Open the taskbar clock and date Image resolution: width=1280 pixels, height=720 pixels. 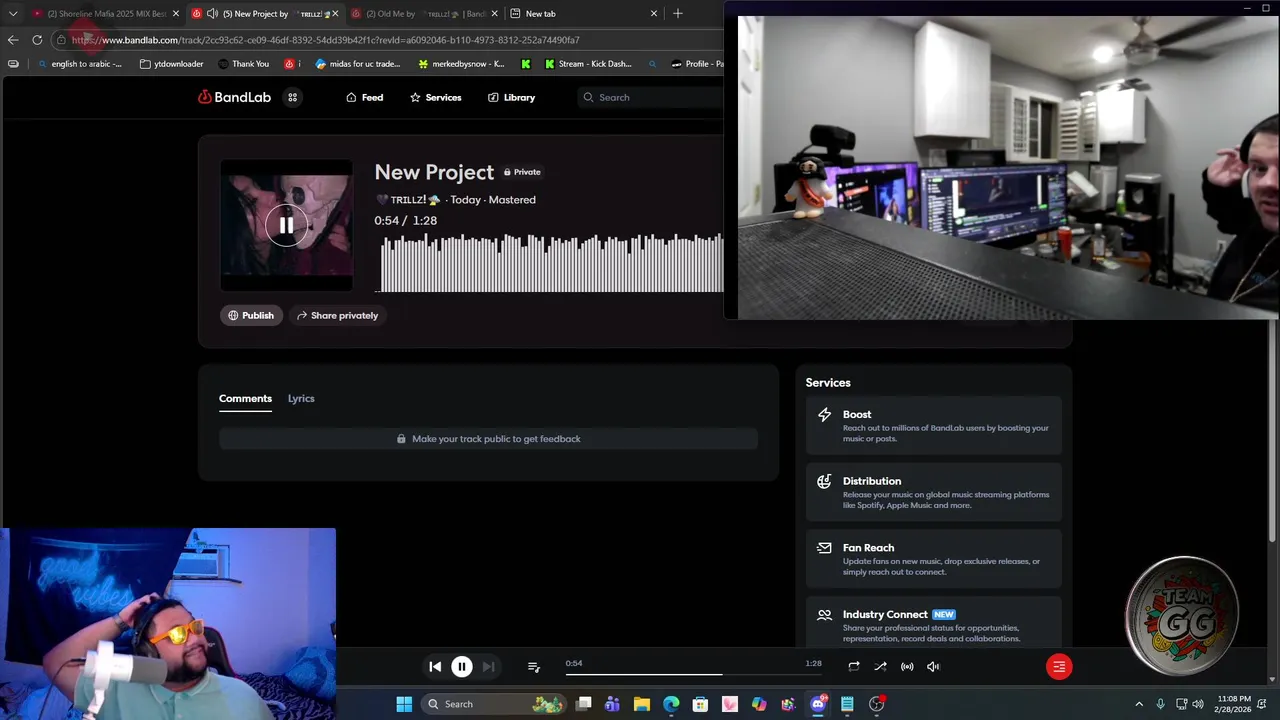[1234, 704]
